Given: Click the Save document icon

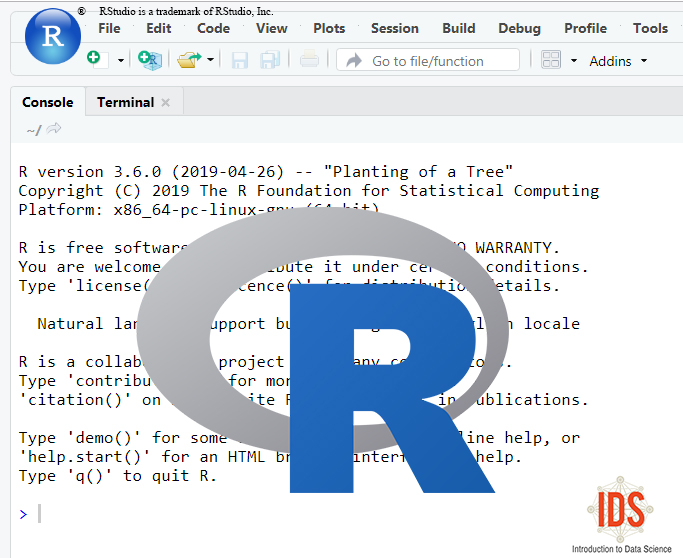Looking at the screenshot, I should (240, 60).
